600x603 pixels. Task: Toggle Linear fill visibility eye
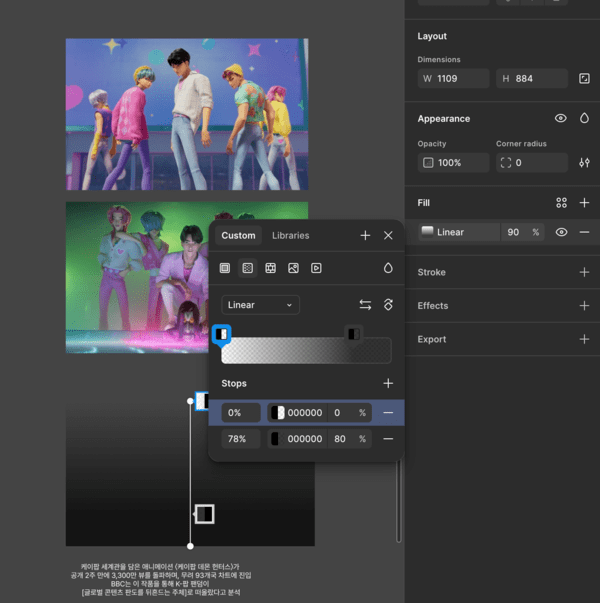pyautogui.click(x=561, y=232)
